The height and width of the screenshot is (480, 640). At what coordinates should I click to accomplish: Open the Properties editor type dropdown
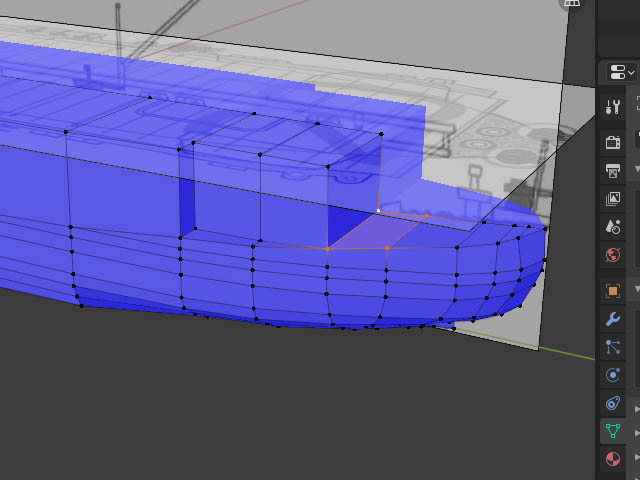coord(622,72)
